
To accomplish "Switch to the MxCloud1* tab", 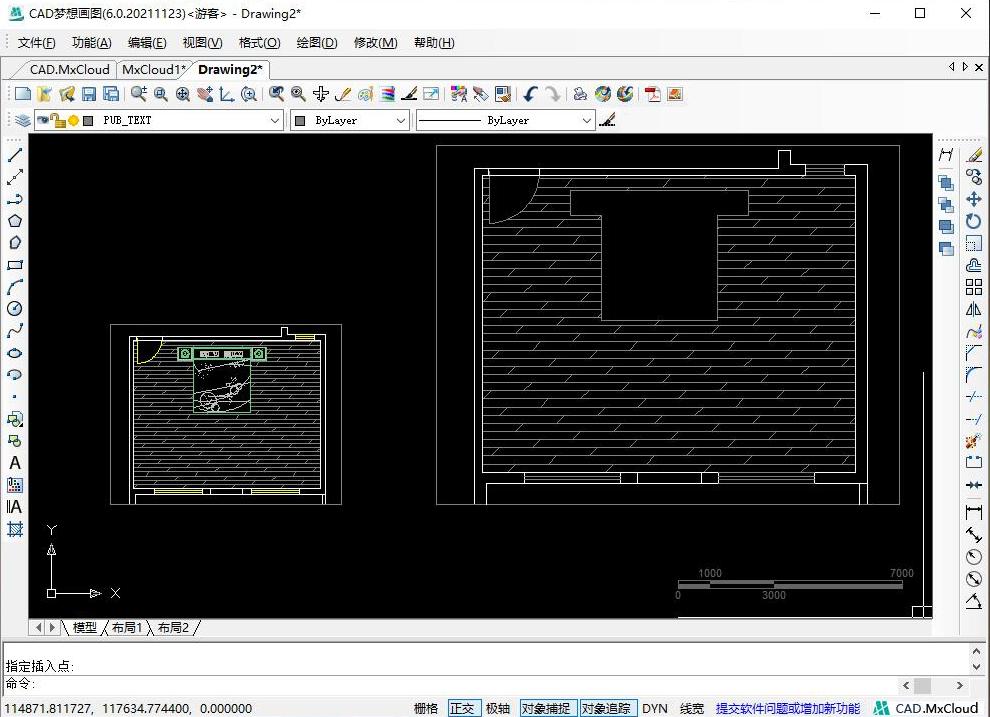I will [x=154, y=69].
